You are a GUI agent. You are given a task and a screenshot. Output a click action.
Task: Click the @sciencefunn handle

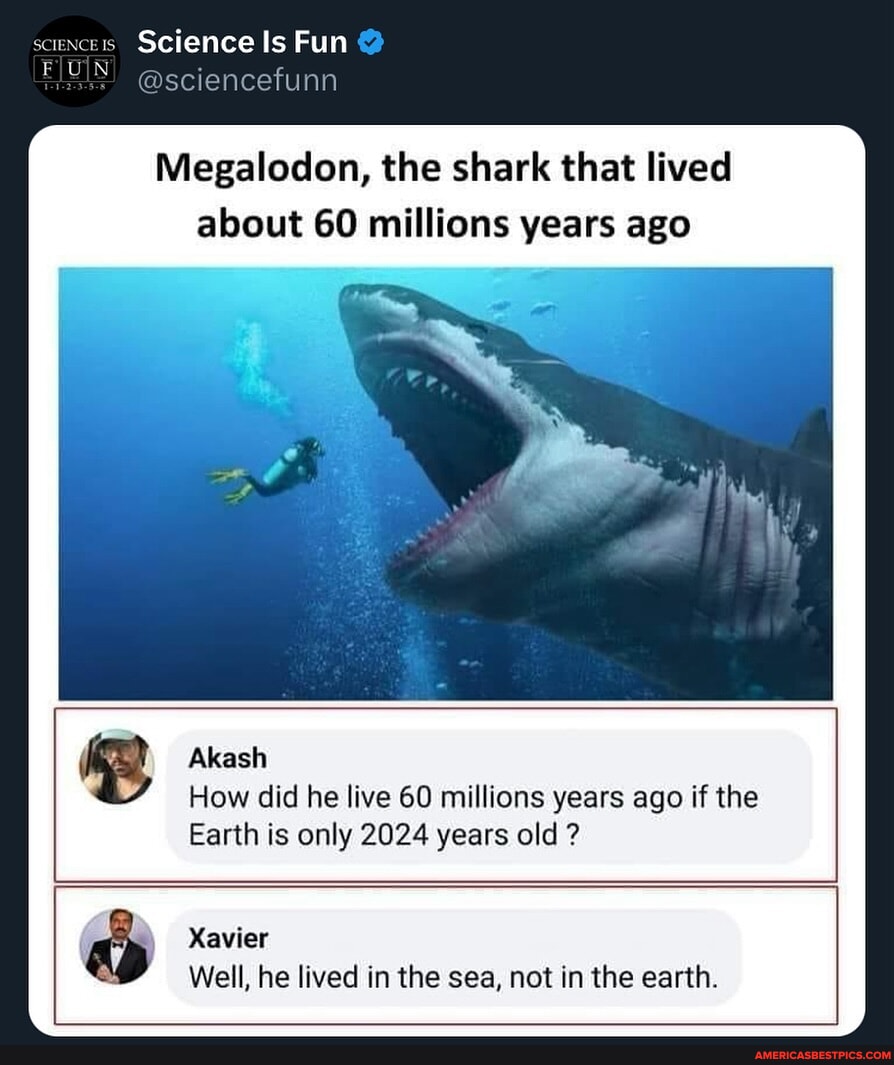click(237, 79)
